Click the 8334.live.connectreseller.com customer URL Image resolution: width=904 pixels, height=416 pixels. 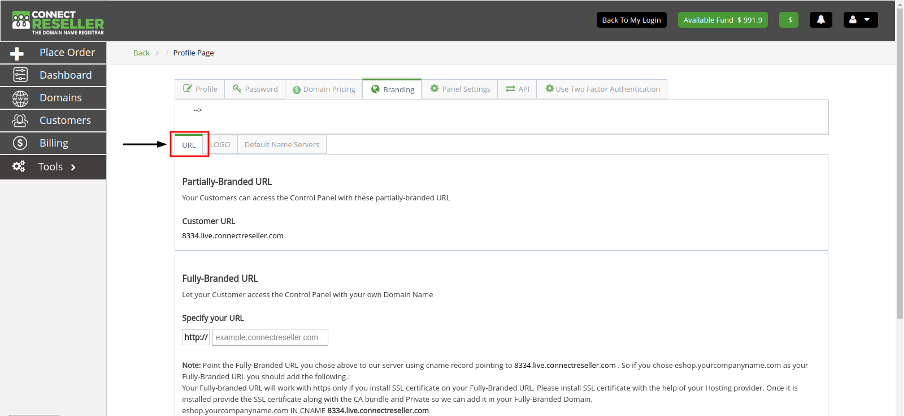(232, 236)
